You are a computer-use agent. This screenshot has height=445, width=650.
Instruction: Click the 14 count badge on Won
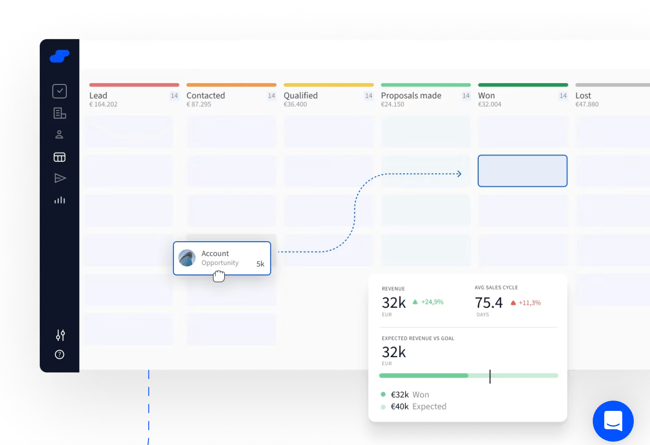coord(563,96)
